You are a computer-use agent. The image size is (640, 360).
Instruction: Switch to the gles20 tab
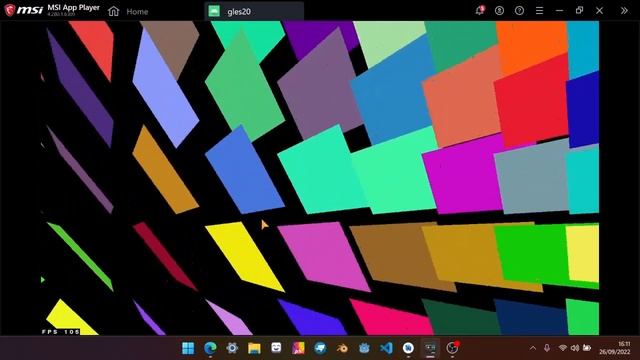pos(254,11)
